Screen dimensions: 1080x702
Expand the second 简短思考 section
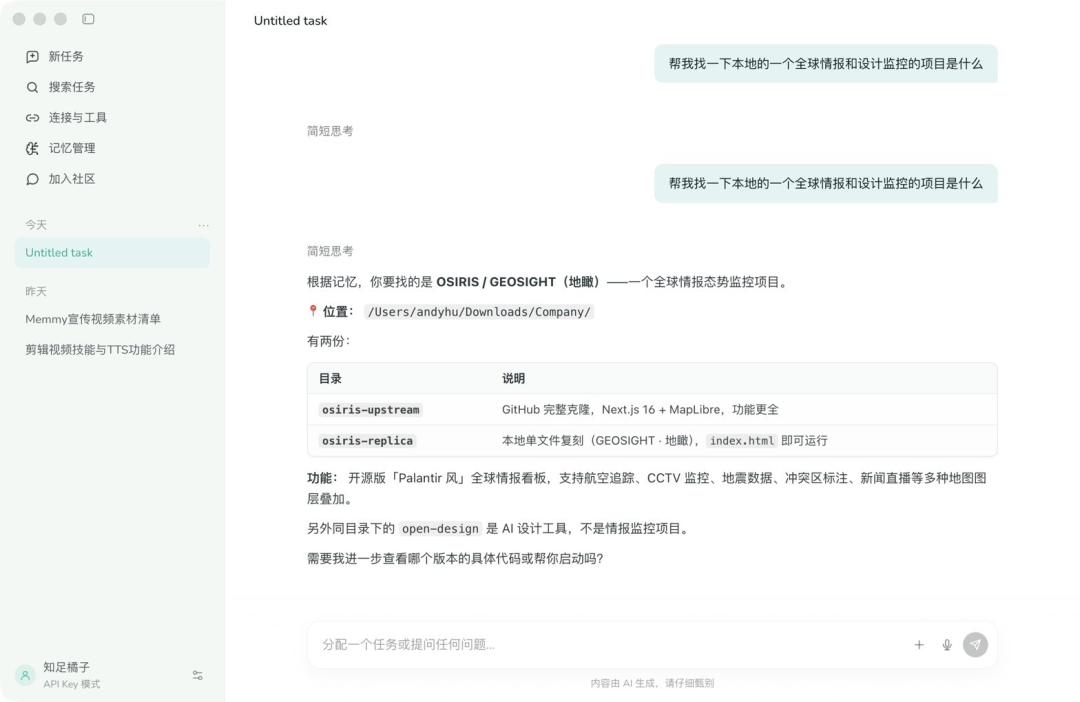click(x=330, y=251)
